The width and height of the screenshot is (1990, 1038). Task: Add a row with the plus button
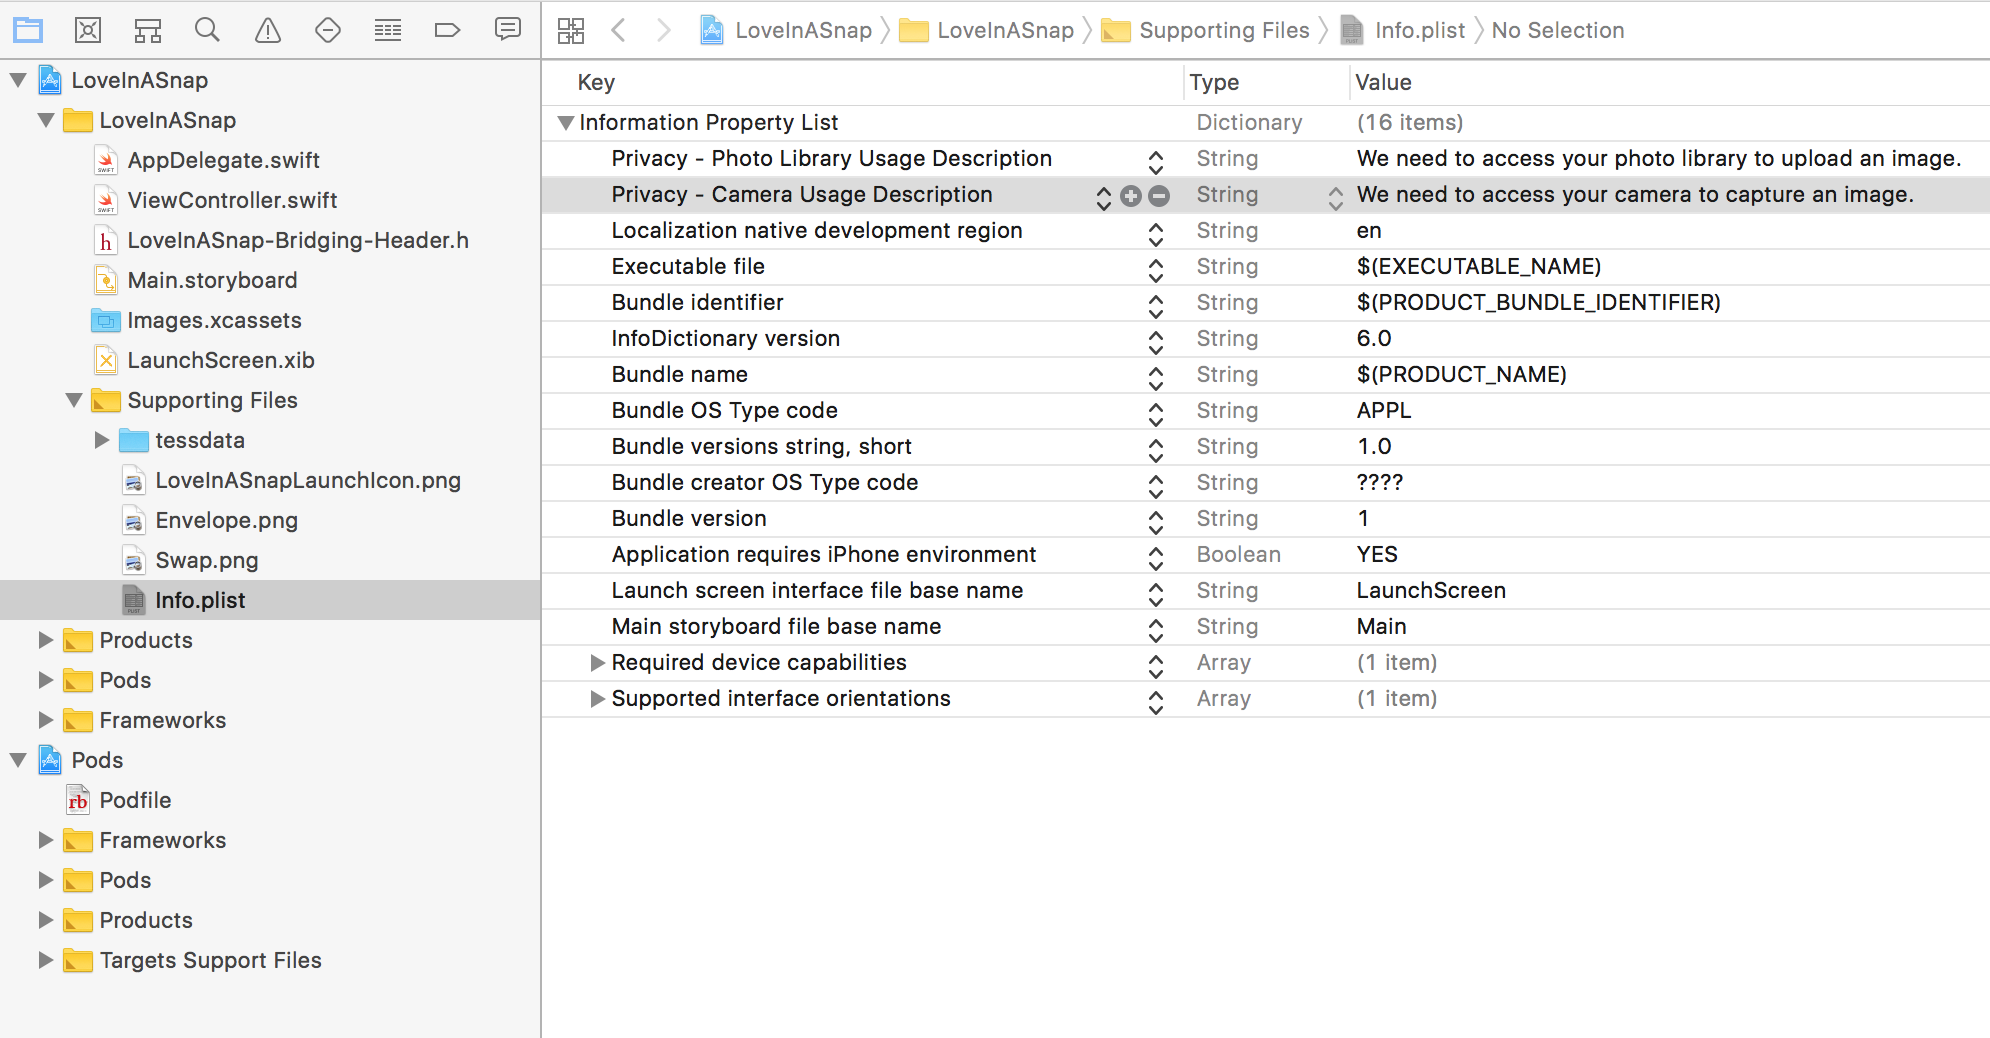click(x=1131, y=196)
